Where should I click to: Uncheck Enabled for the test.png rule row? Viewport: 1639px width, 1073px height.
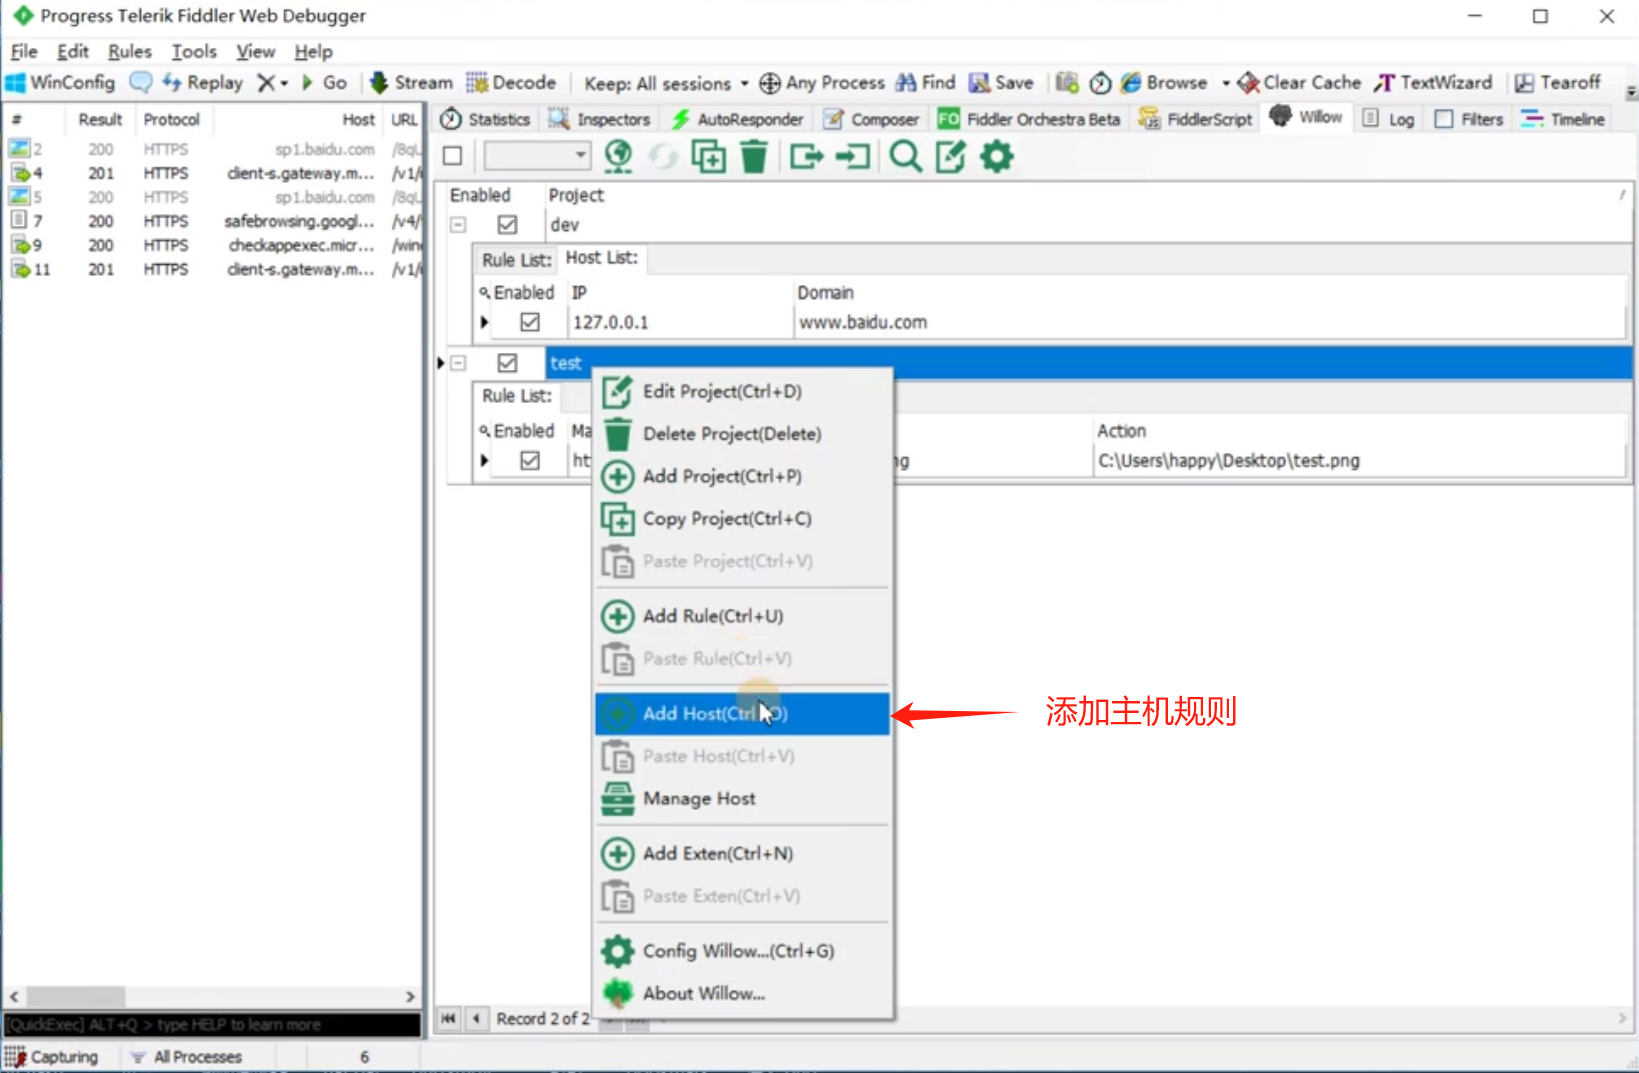click(x=530, y=460)
